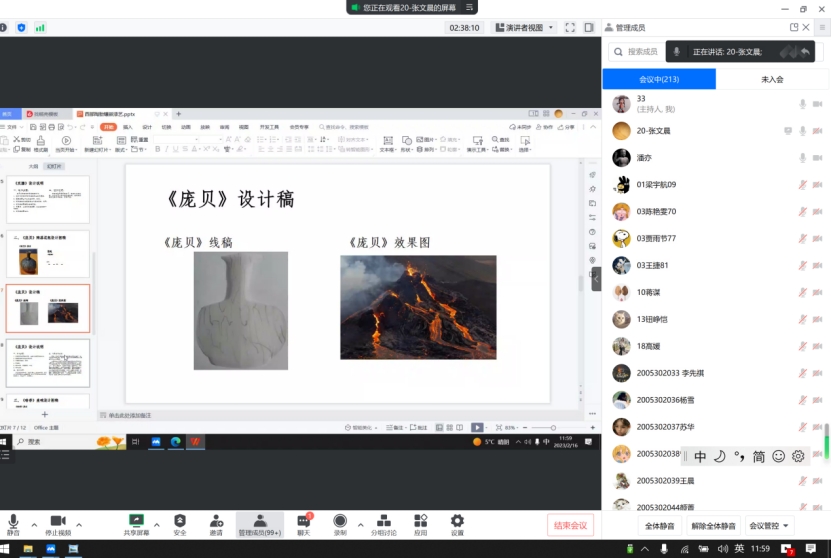Toggle microphone for 20-张文晨
831x559 pixels.
pyautogui.click(x=803, y=131)
